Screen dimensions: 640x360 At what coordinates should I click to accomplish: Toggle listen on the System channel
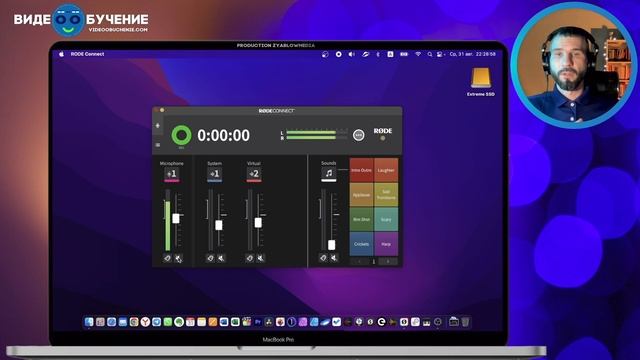210,258
